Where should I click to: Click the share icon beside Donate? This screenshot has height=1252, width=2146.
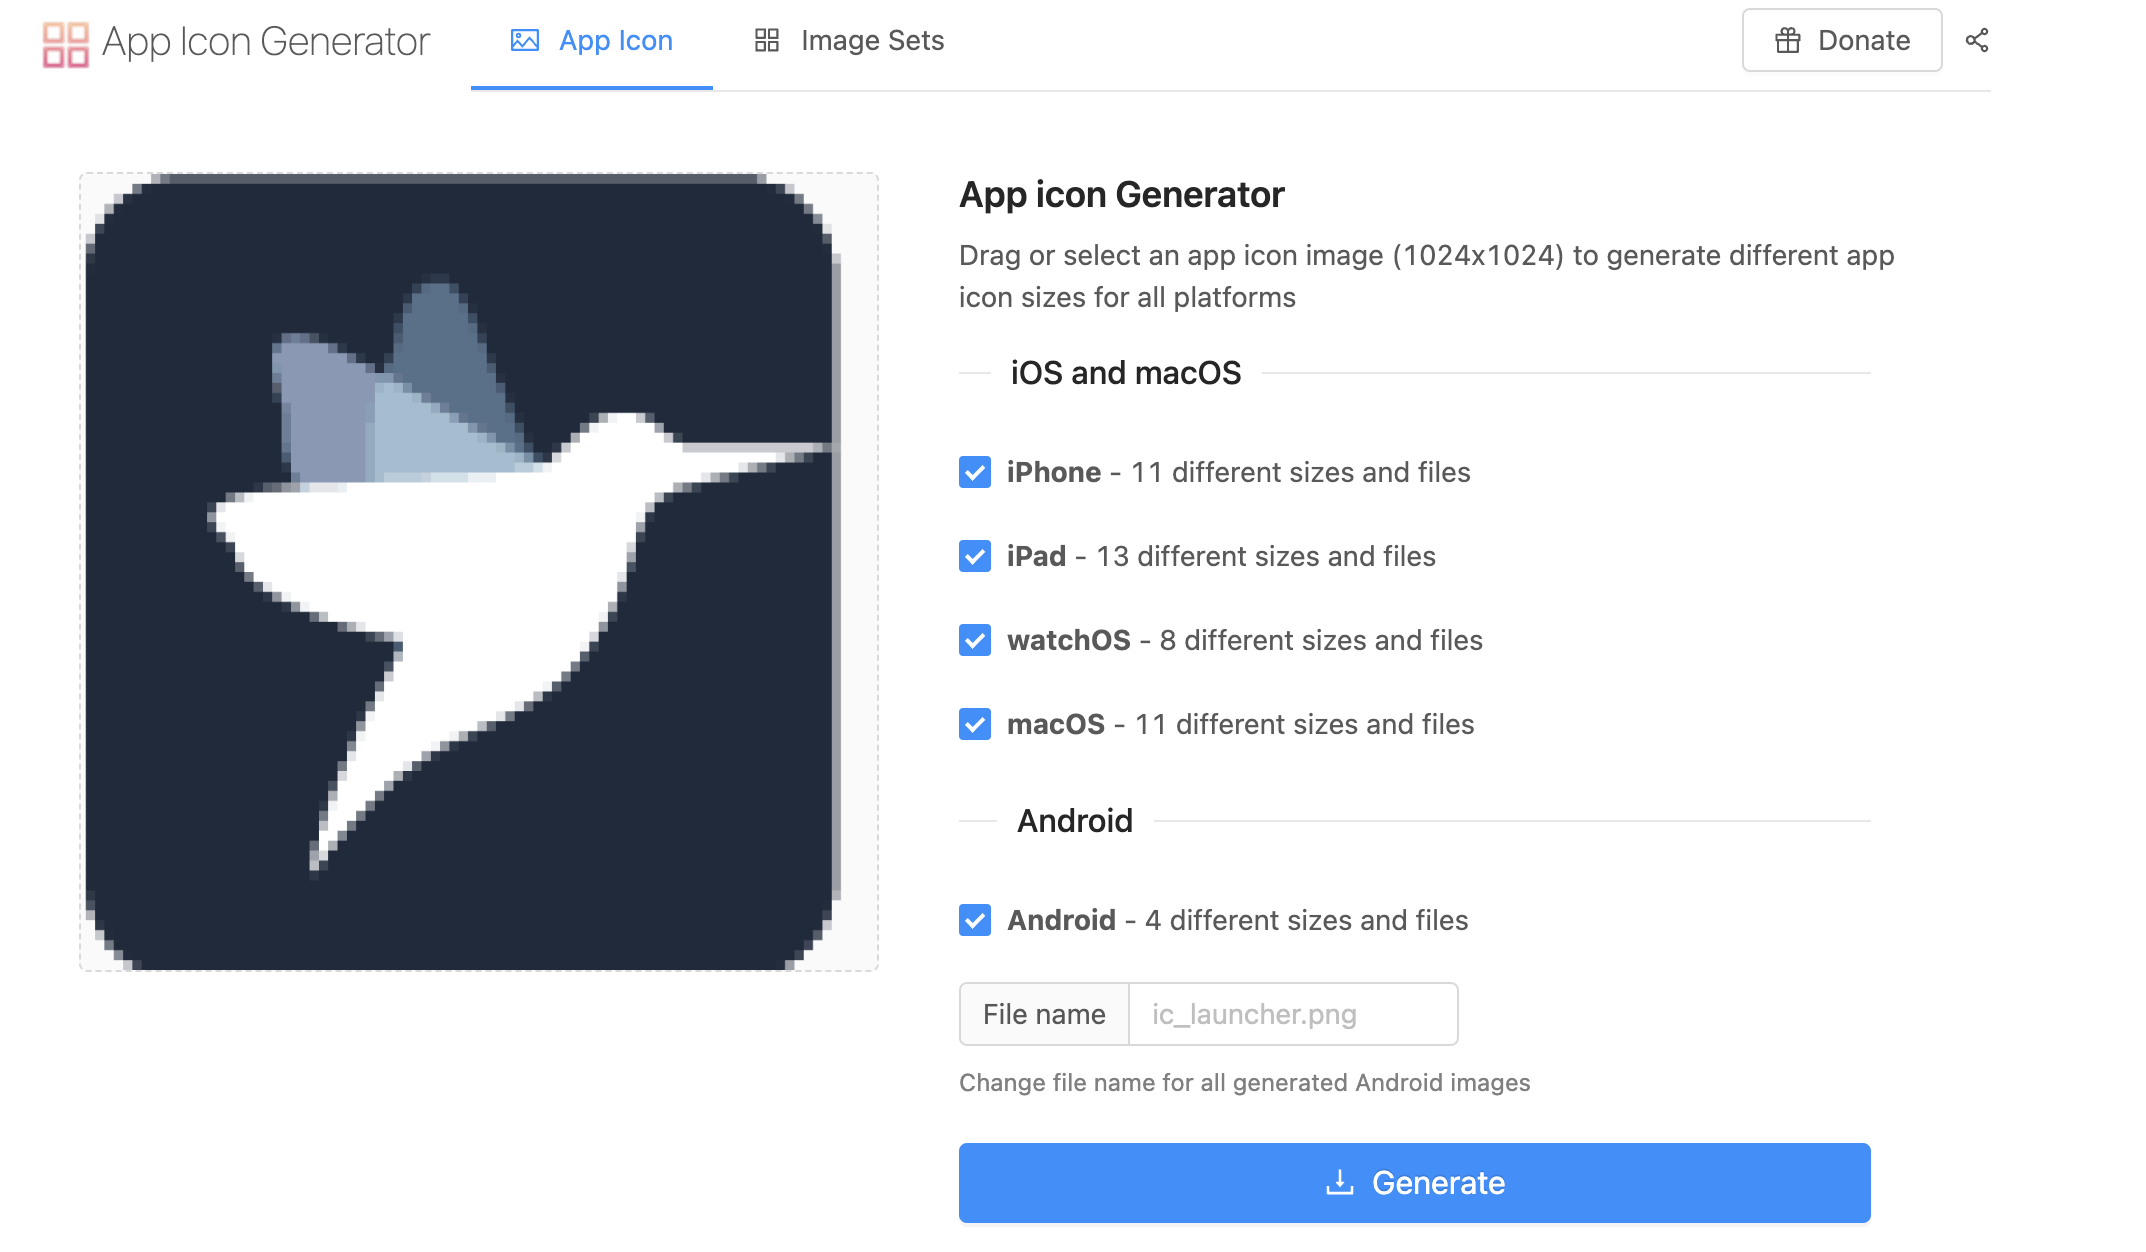tap(1977, 40)
